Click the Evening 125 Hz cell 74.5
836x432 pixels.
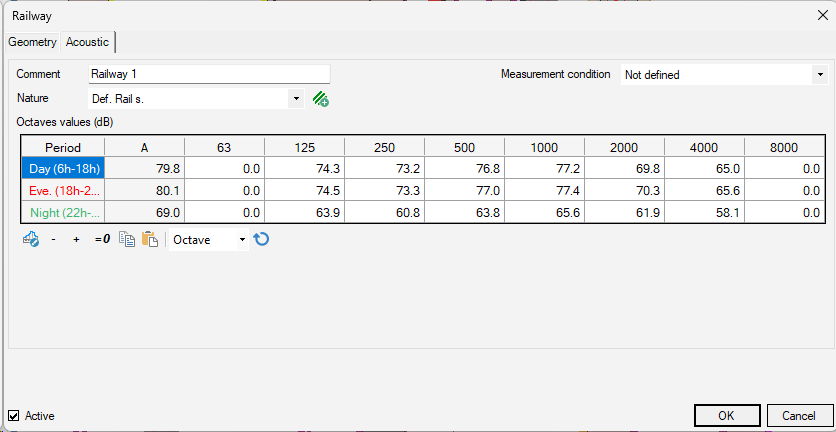coord(304,191)
